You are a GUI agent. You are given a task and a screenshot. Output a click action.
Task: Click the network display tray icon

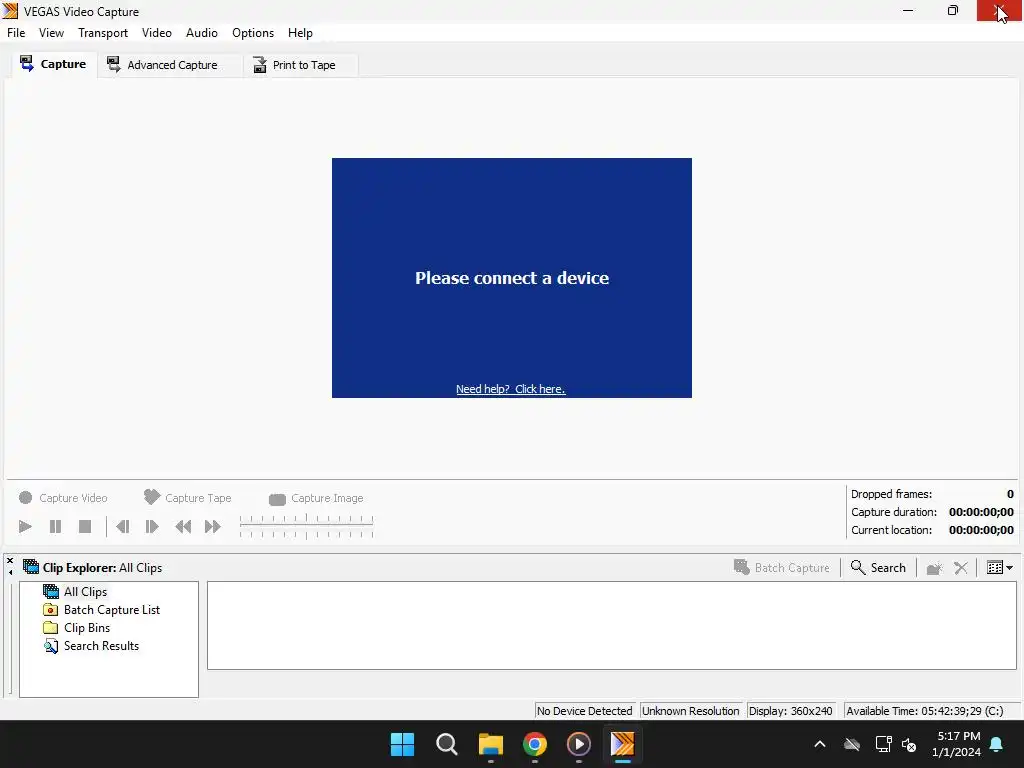pyautogui.click(x=883, y=744)
